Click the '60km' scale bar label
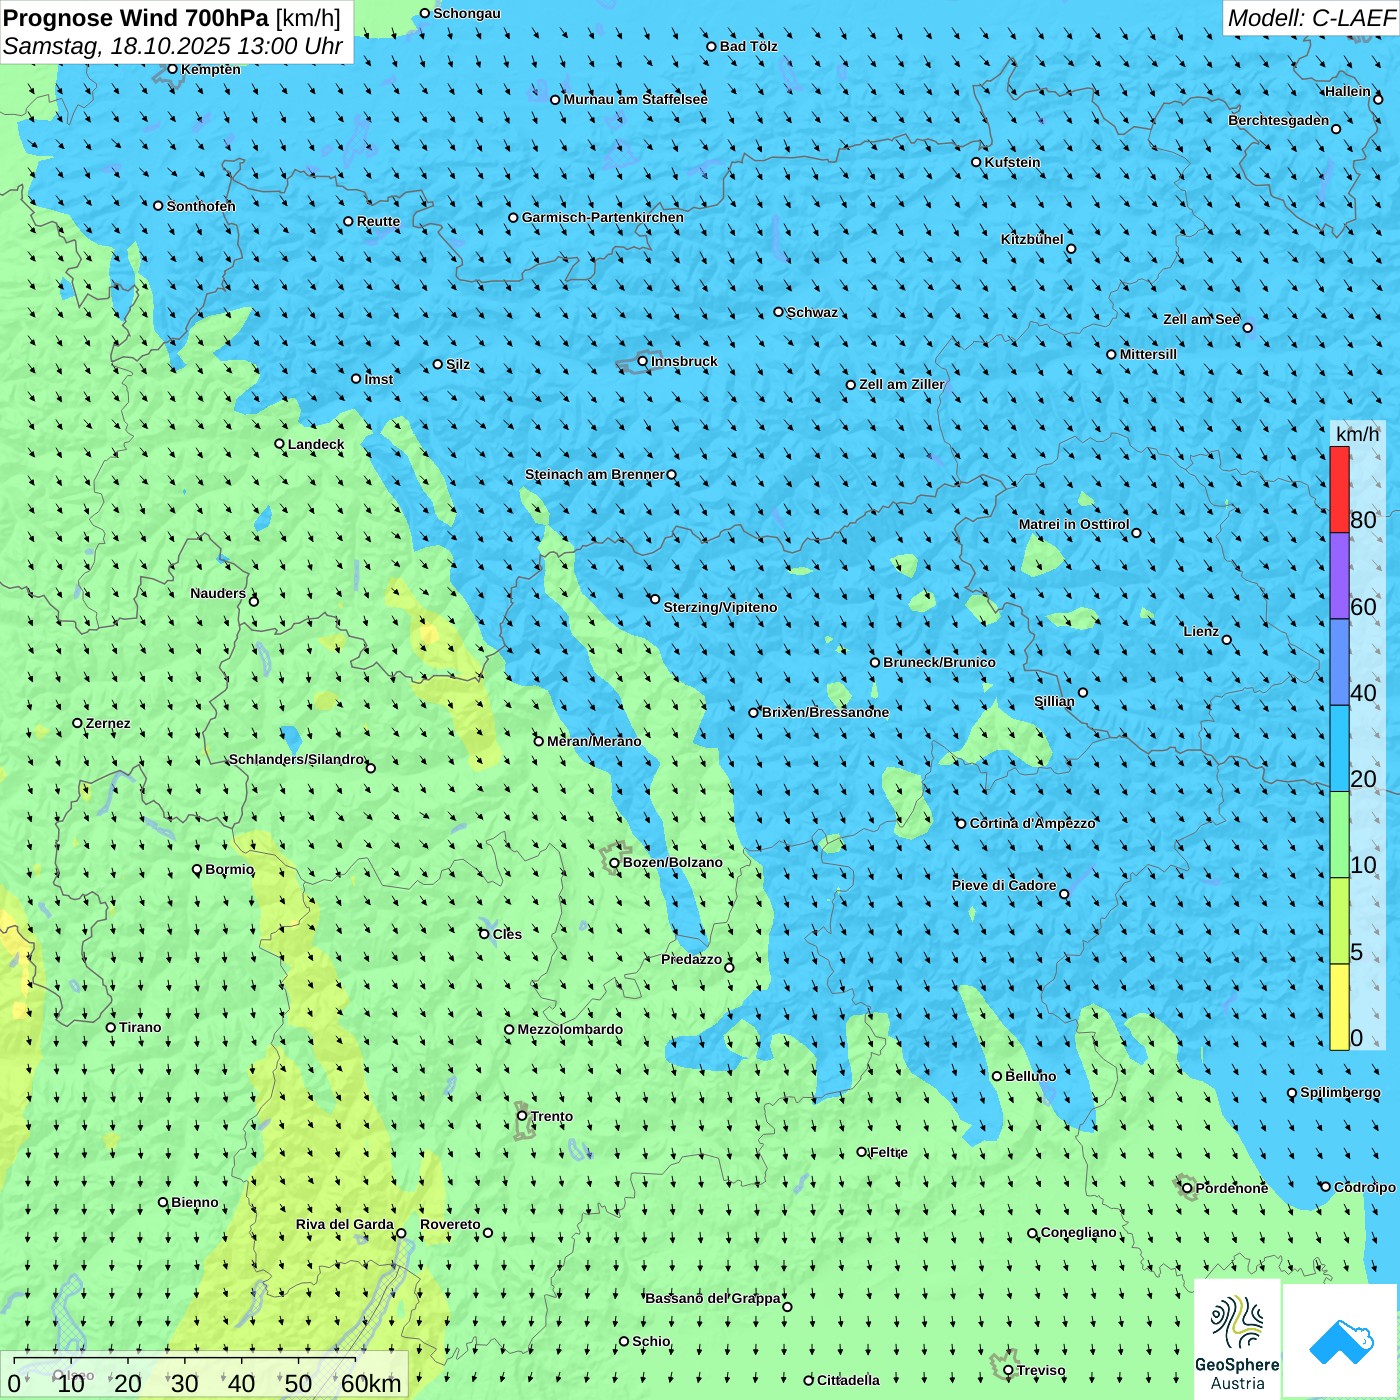 pos(371,1383)
